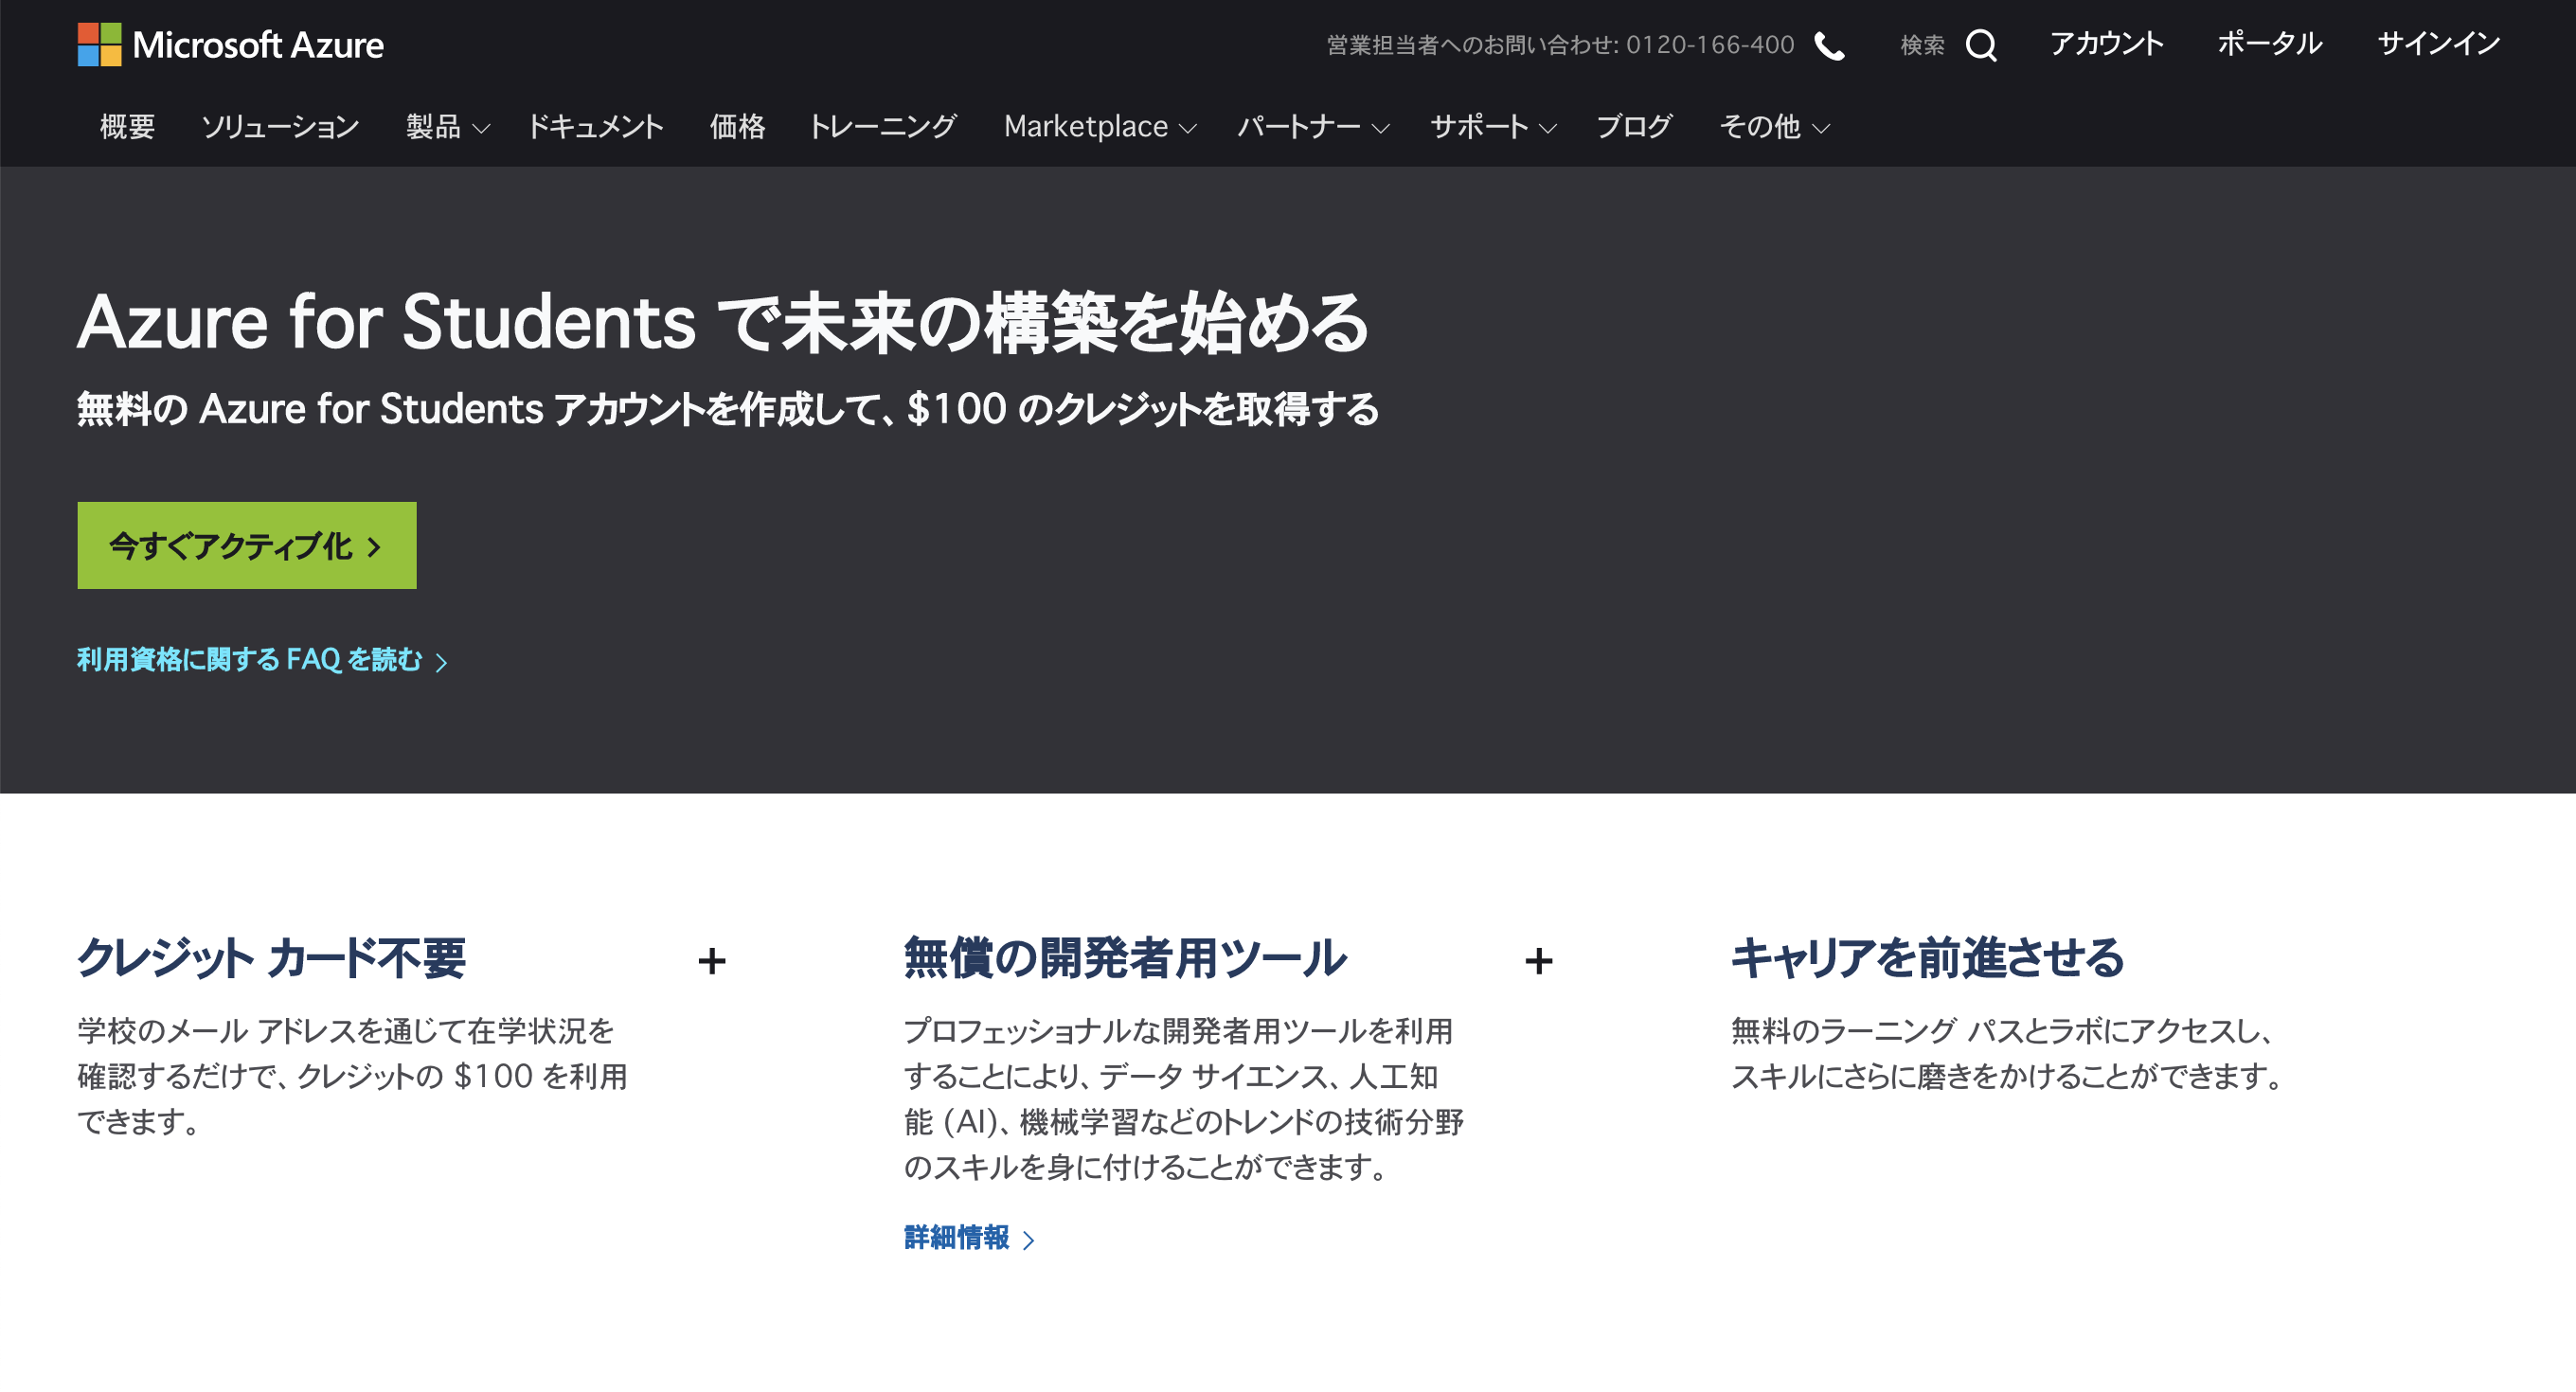Click サインイン to sign in

[x=2438, y=44]
